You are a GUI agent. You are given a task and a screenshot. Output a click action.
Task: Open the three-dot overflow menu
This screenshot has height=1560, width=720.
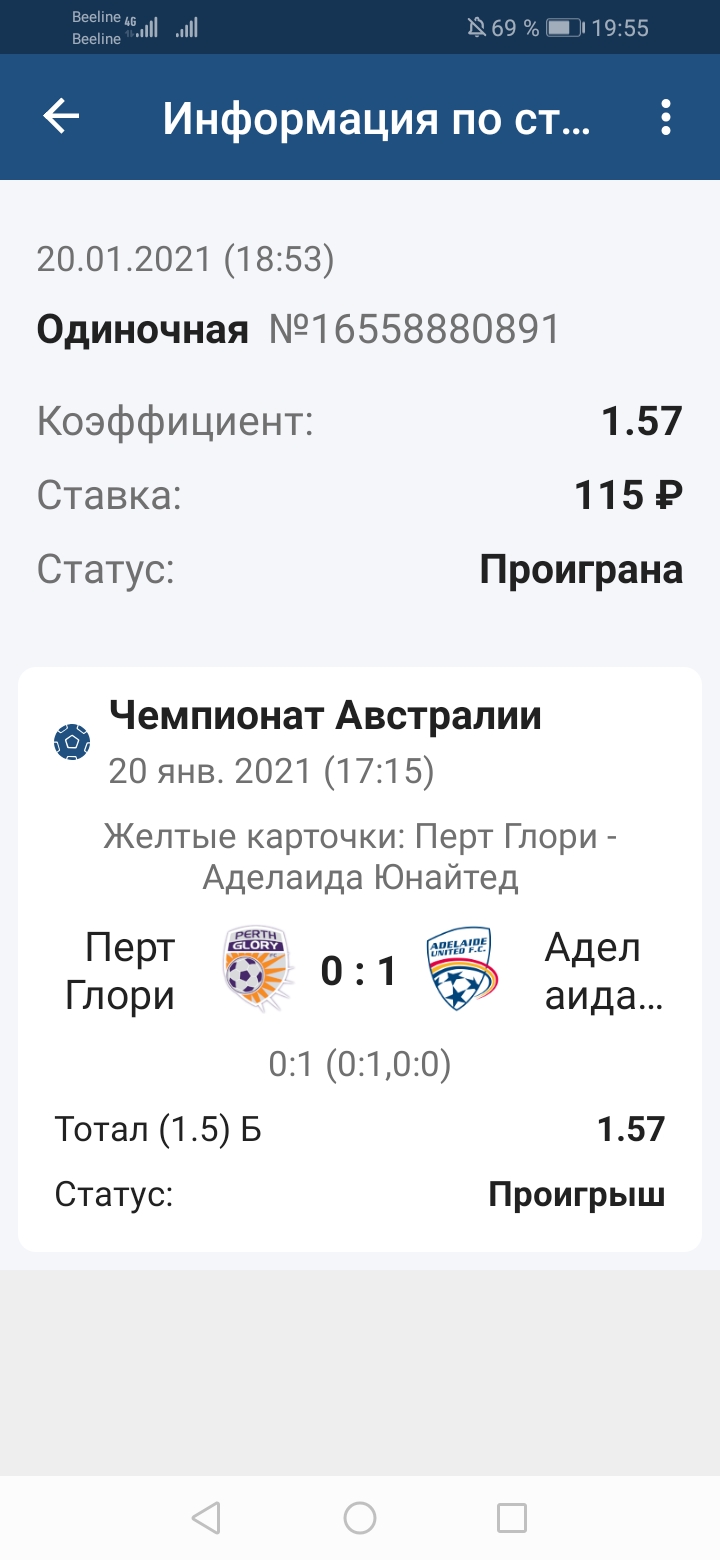click(x=666, y=118)
